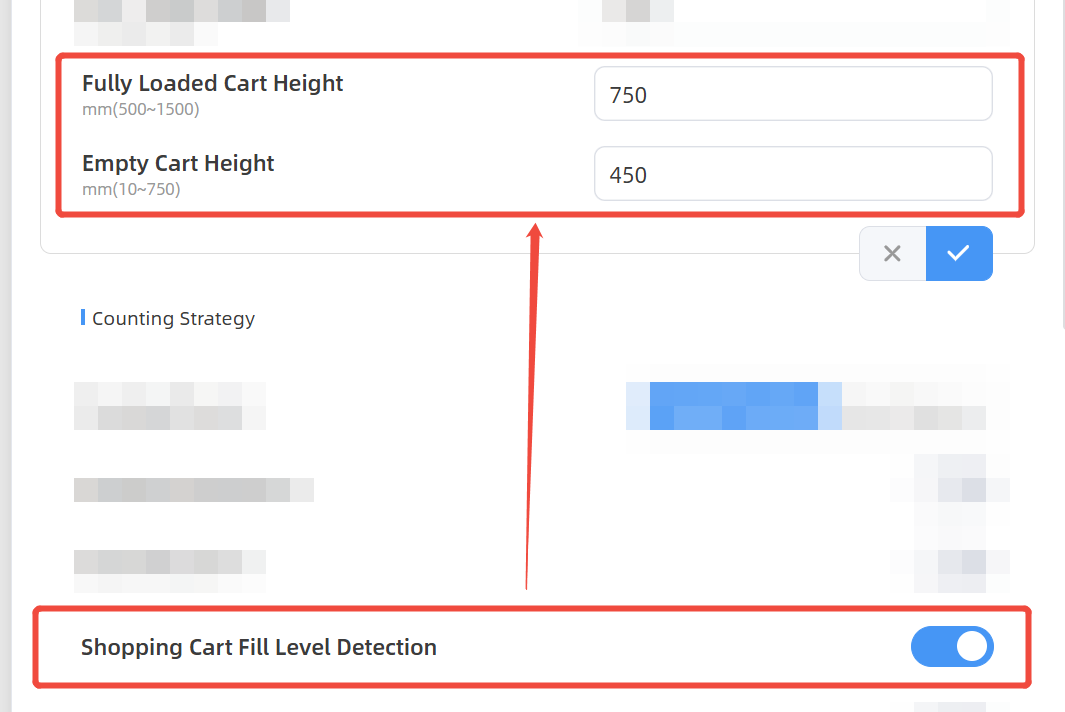Disable Shopping Cart Fill Level Detection switch
Screen dimensions: 1065x712
pyautogui.click(x=951, y=647)
